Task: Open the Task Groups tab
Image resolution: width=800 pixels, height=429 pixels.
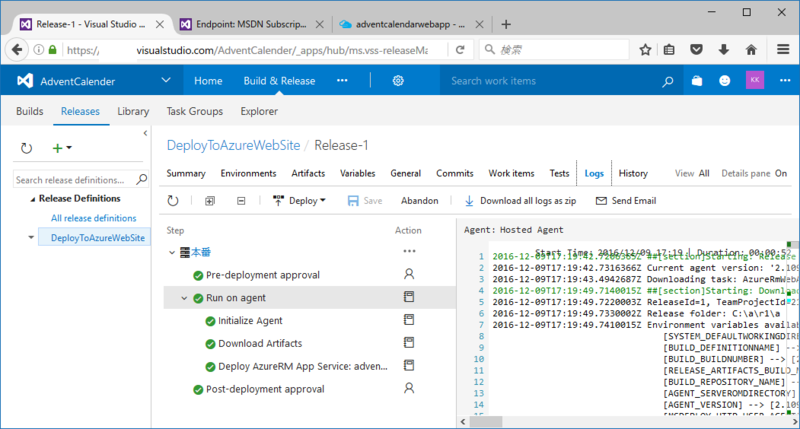Action: pyautogui.click(x=194, y=111)
